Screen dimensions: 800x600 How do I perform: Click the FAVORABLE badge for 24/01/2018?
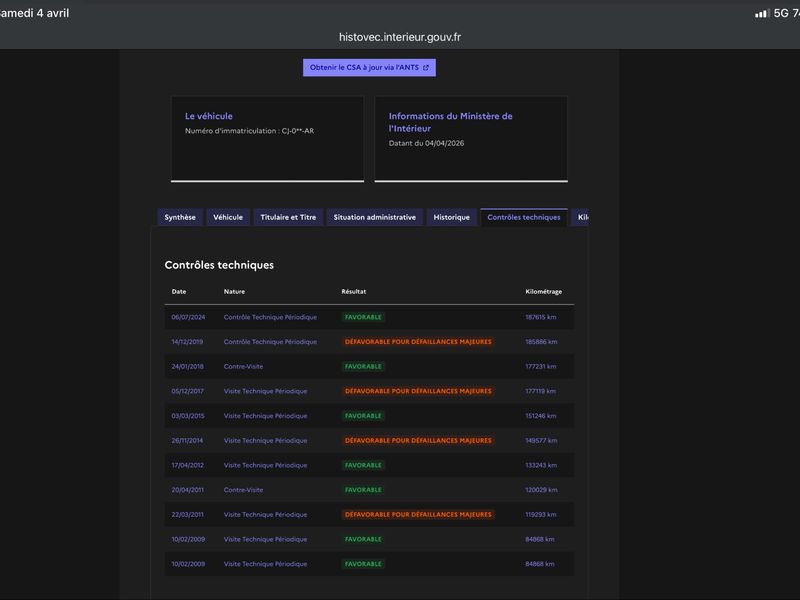[x=363, y=366]
